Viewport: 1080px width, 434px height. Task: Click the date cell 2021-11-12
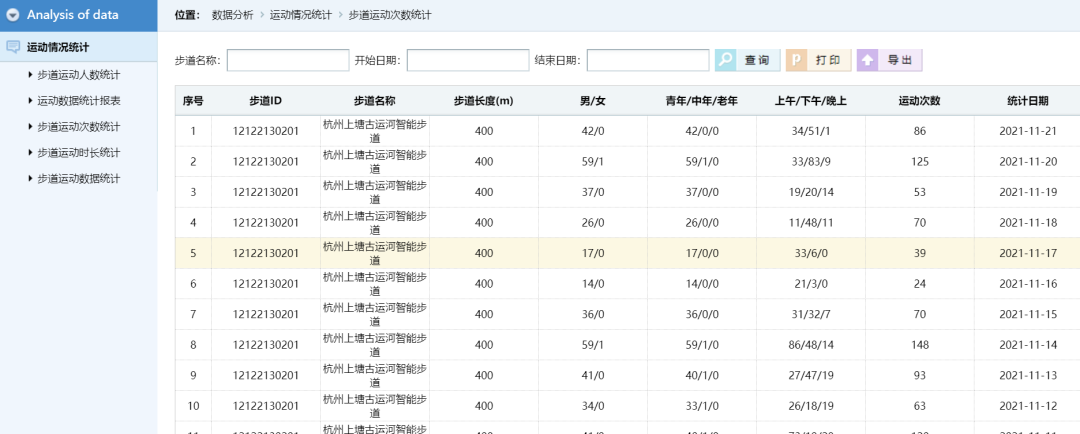coord(1028,406)
